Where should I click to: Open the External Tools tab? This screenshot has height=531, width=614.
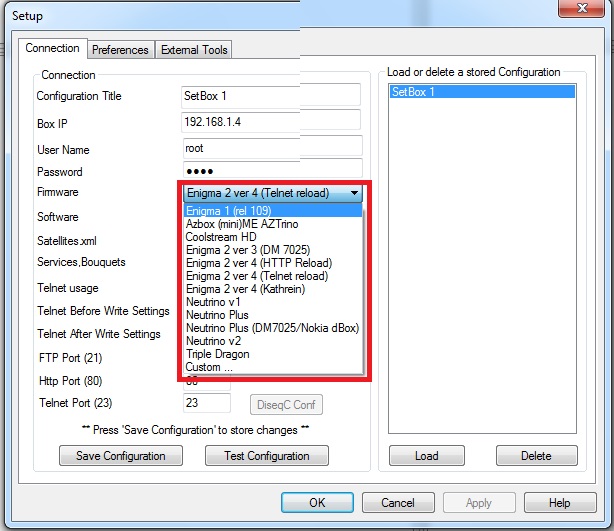tap(194, 49)
